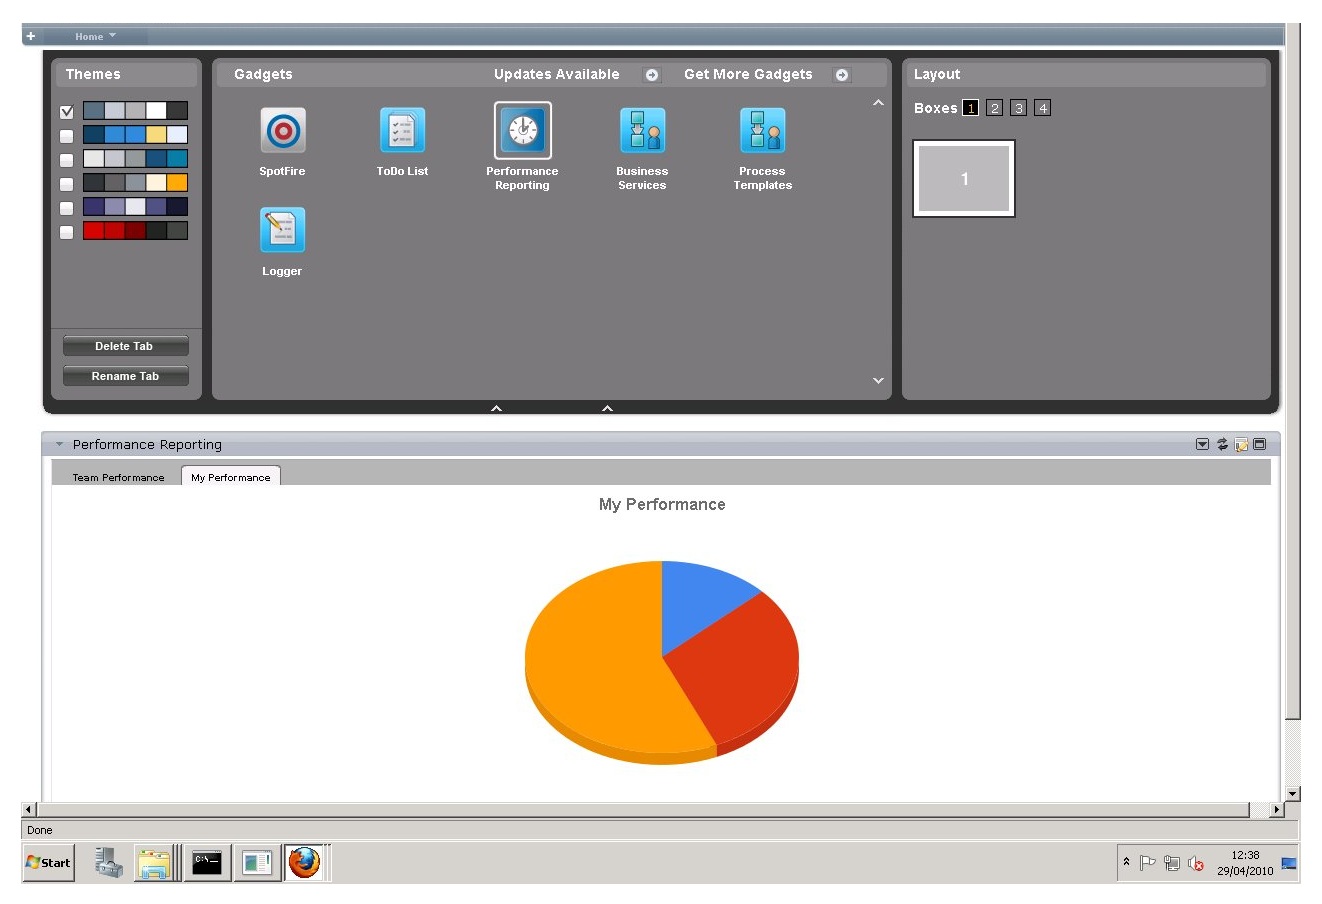Select layout with 3 boxes

(1018, 108)
